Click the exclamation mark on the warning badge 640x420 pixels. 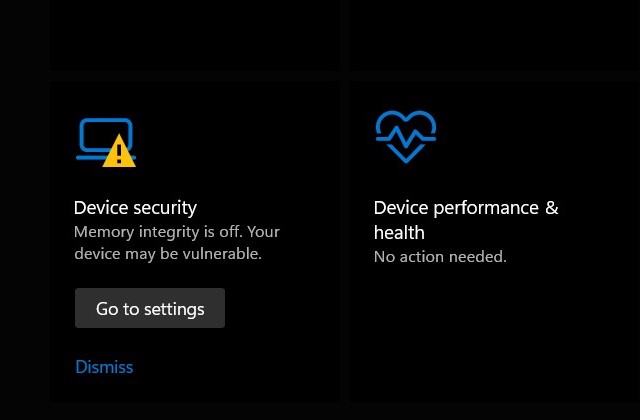point(119,153)
